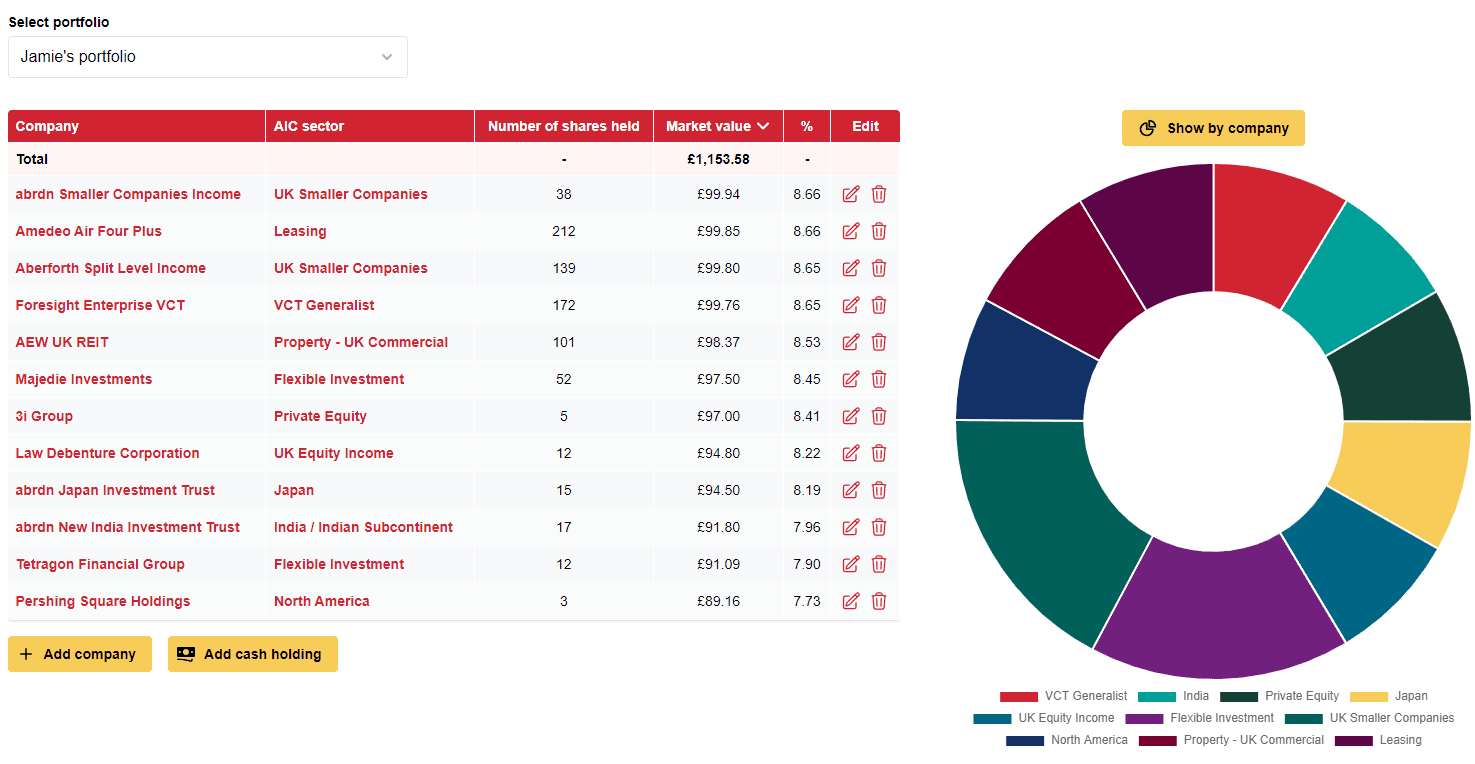The image size is (1475, 764).
Task: Toggle the Property - UK Commercial legend swatch
Action: [x=1158, y=740]
